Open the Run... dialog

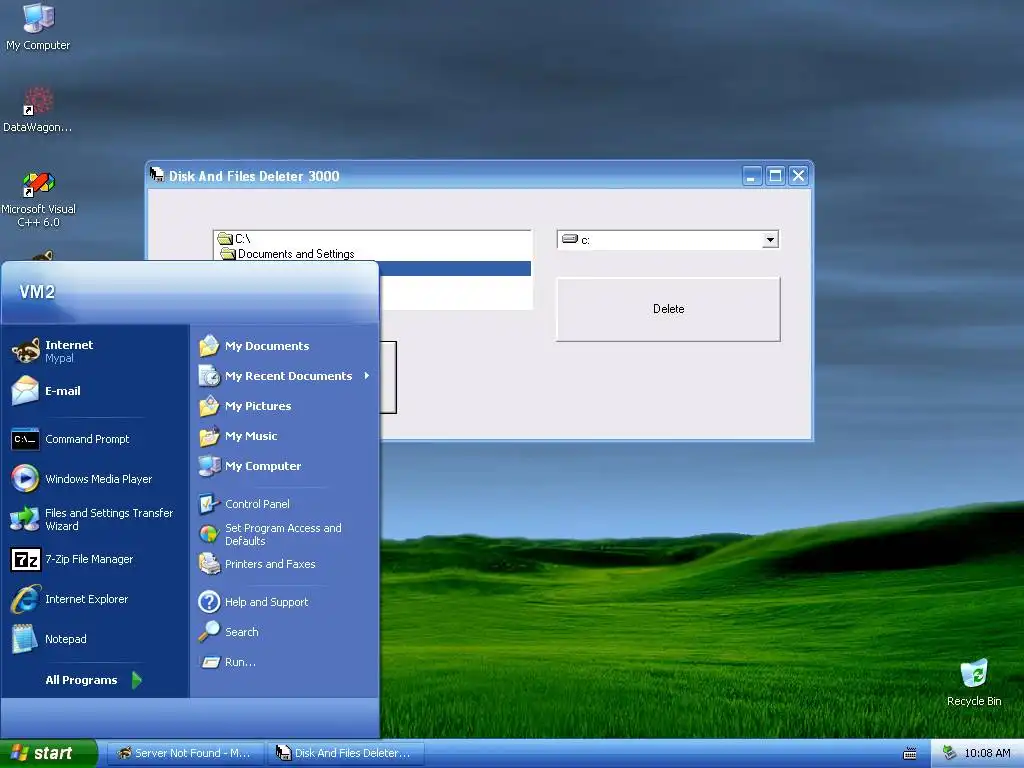[285, 662]
